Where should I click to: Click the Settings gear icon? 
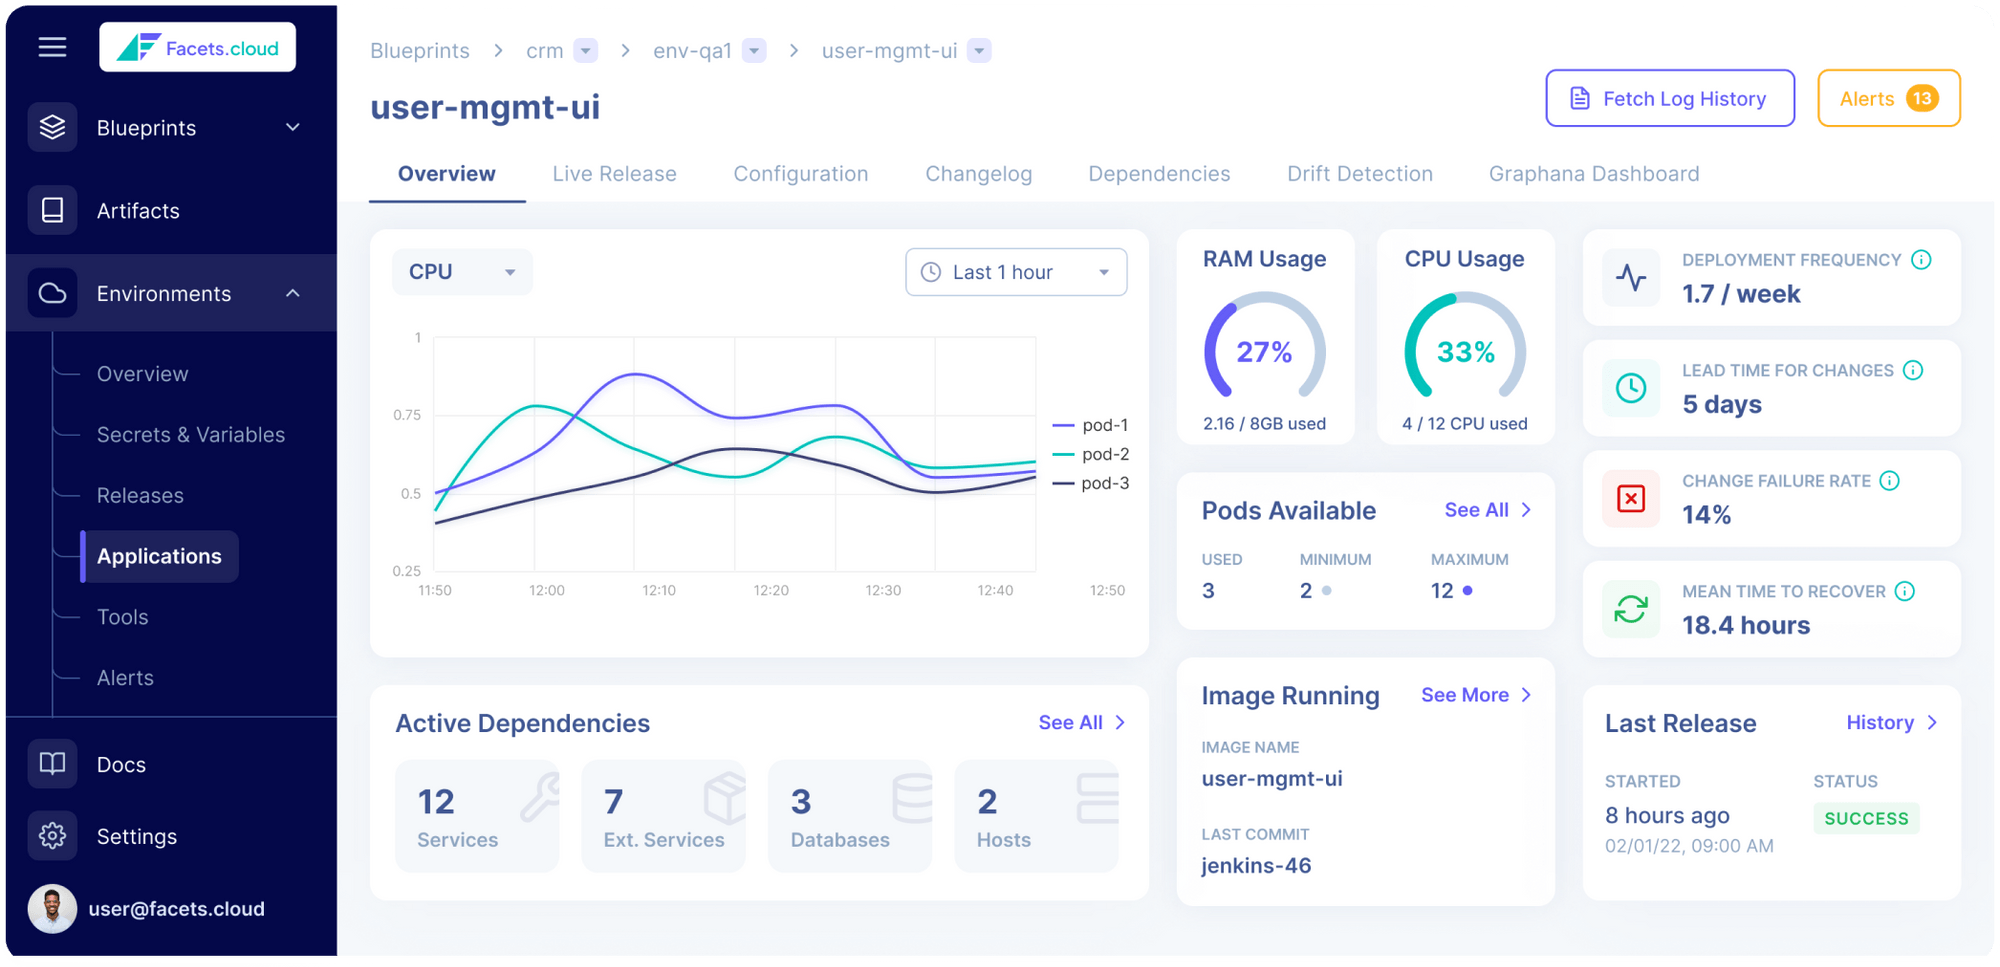click(52, 835)
